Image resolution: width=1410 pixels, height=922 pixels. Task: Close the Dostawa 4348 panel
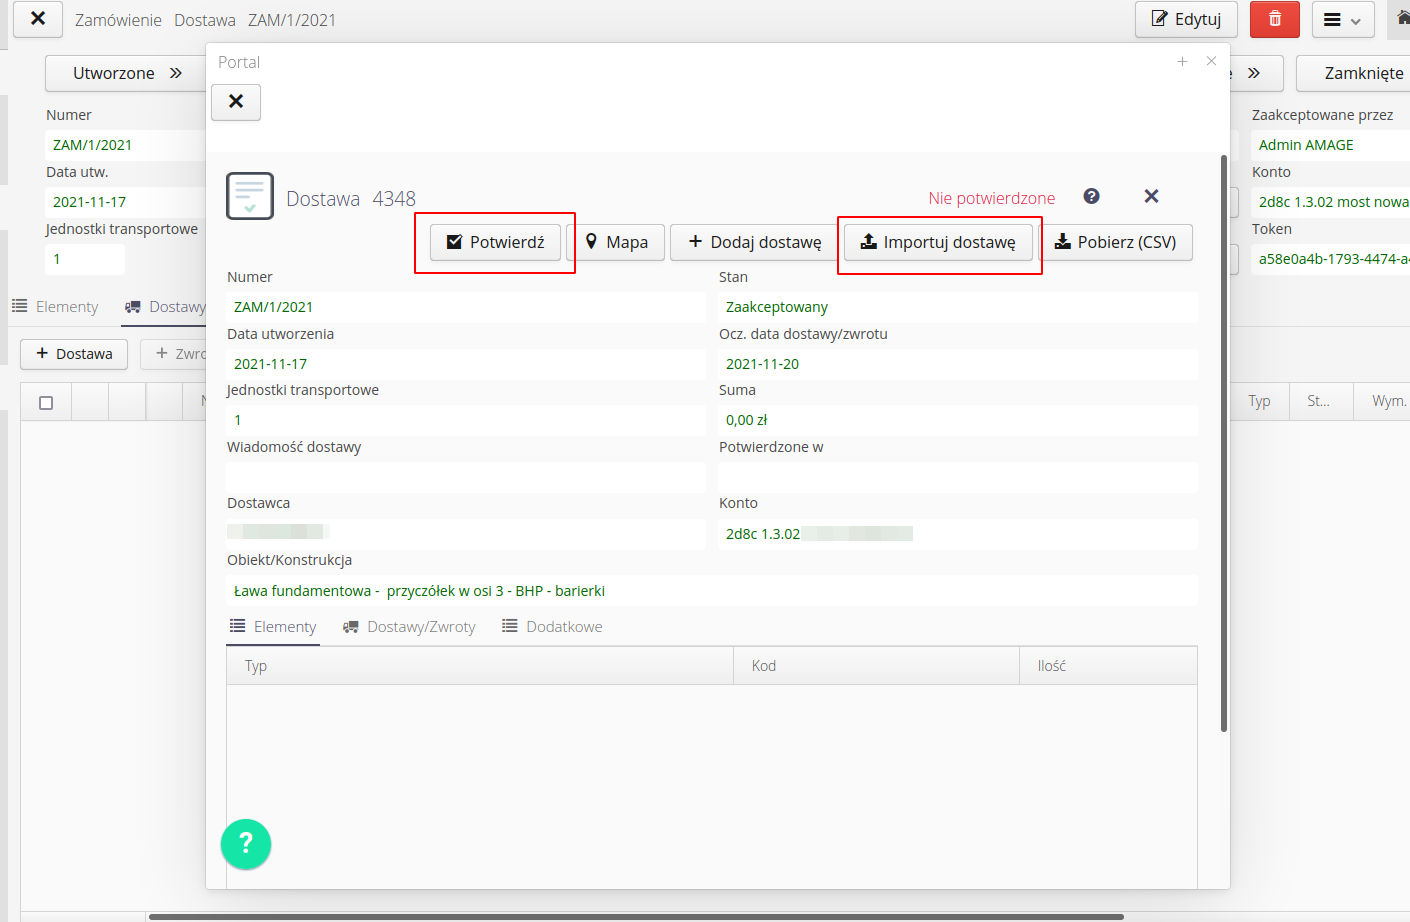[1151, 196]
